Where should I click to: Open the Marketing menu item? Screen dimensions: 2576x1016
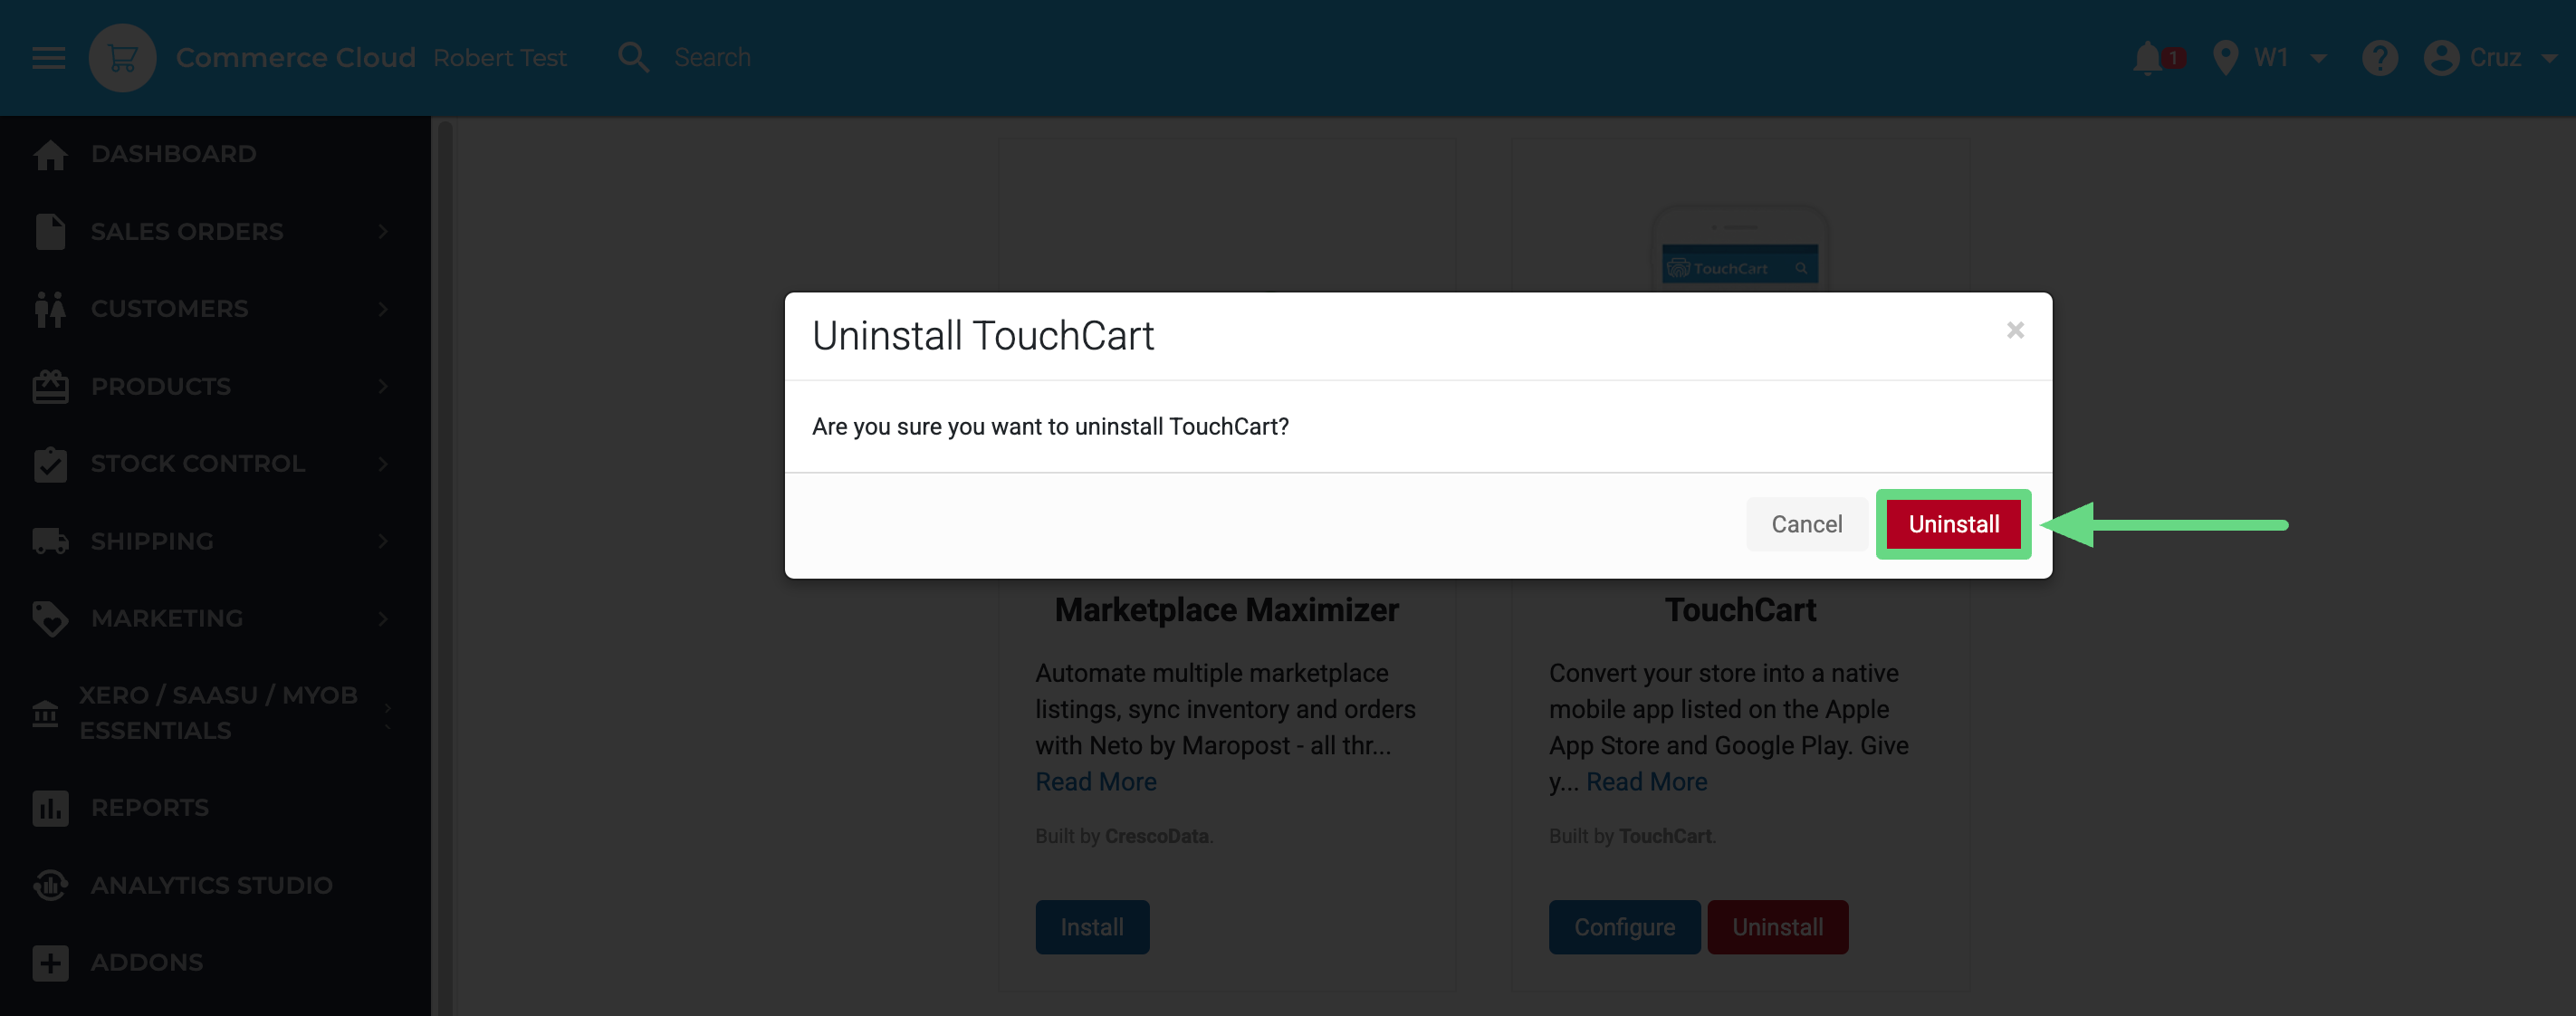[x=167, y=618]
